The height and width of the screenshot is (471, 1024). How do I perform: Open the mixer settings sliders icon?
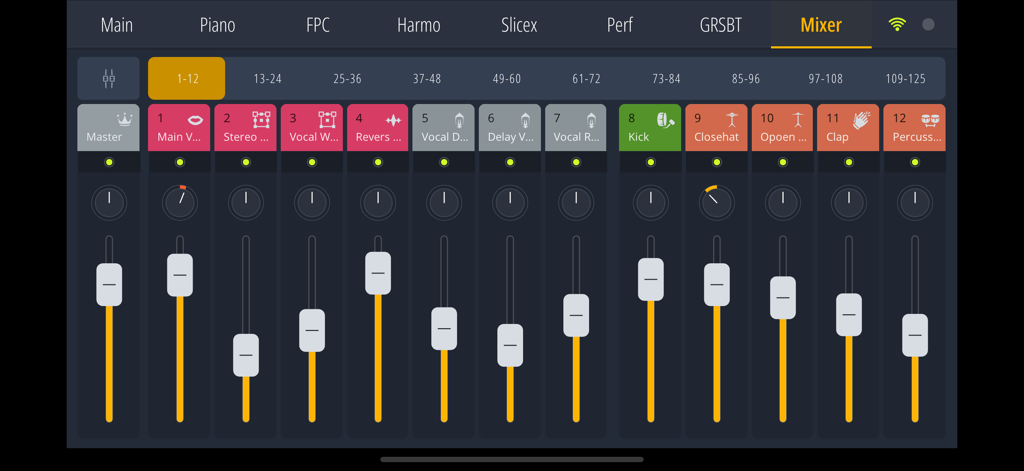click(108, 78)
